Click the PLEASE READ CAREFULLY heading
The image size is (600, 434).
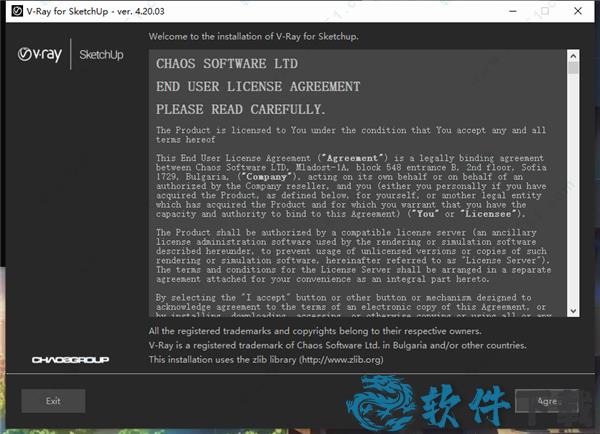click(x=241, y=108)
